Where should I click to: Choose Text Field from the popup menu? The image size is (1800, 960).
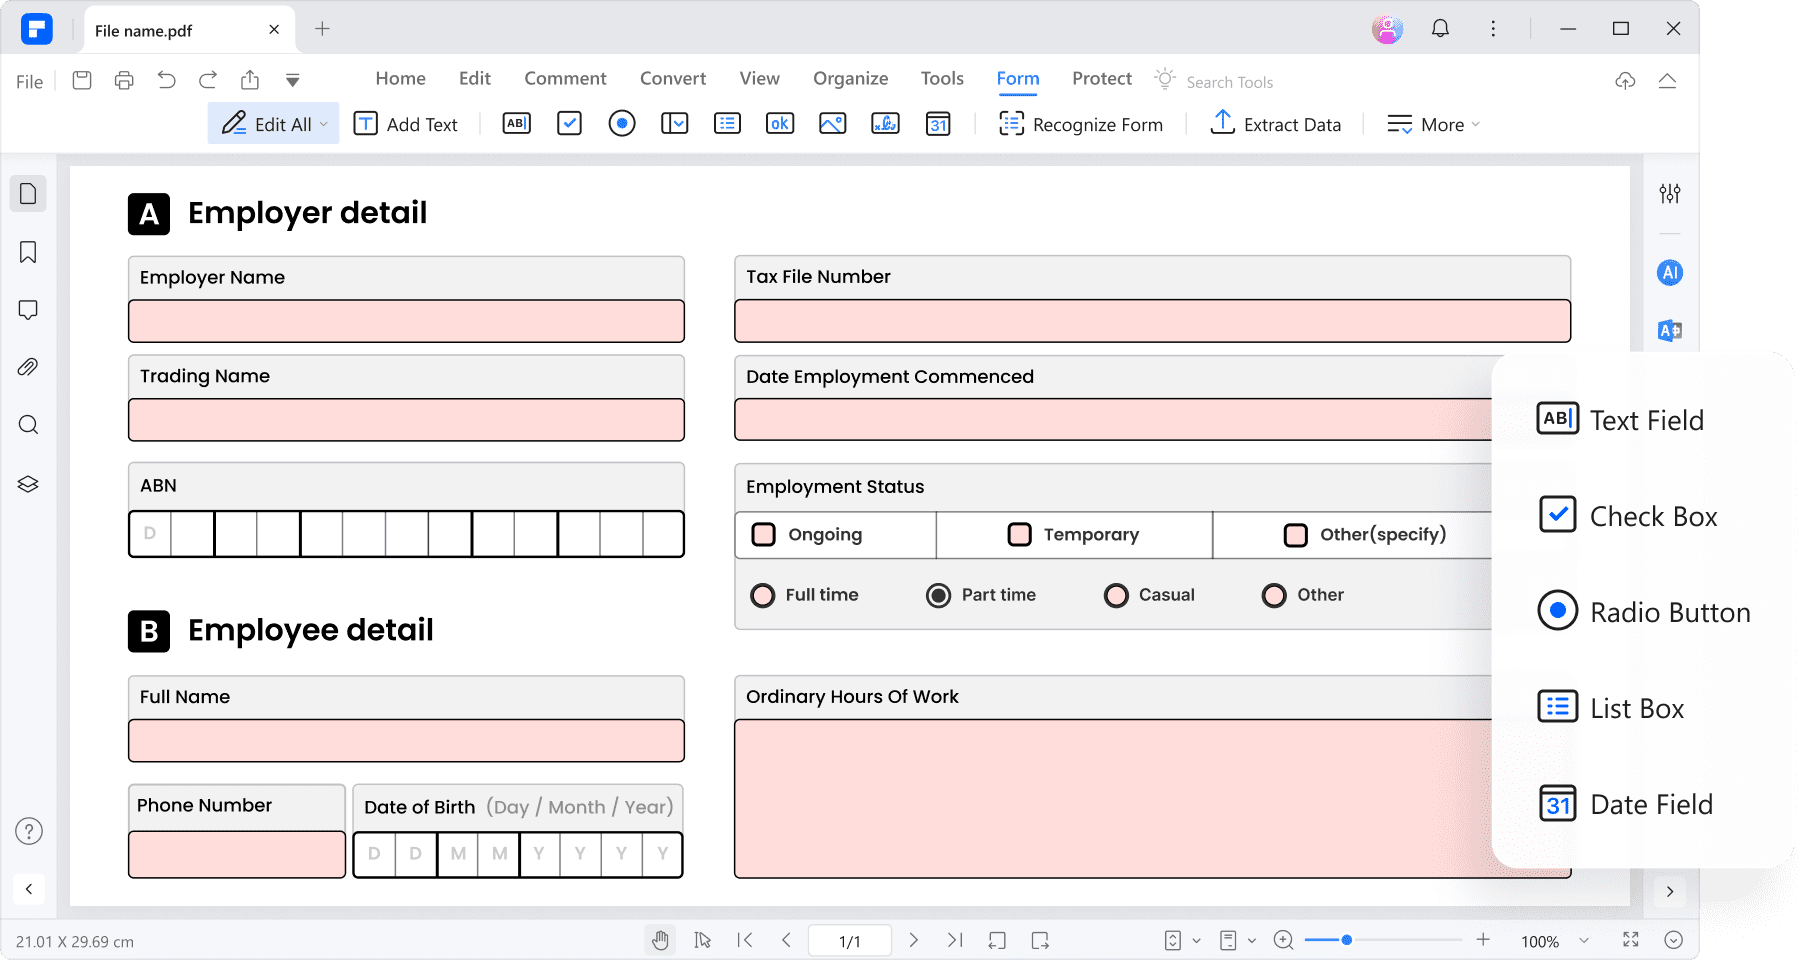(1620, 420)
